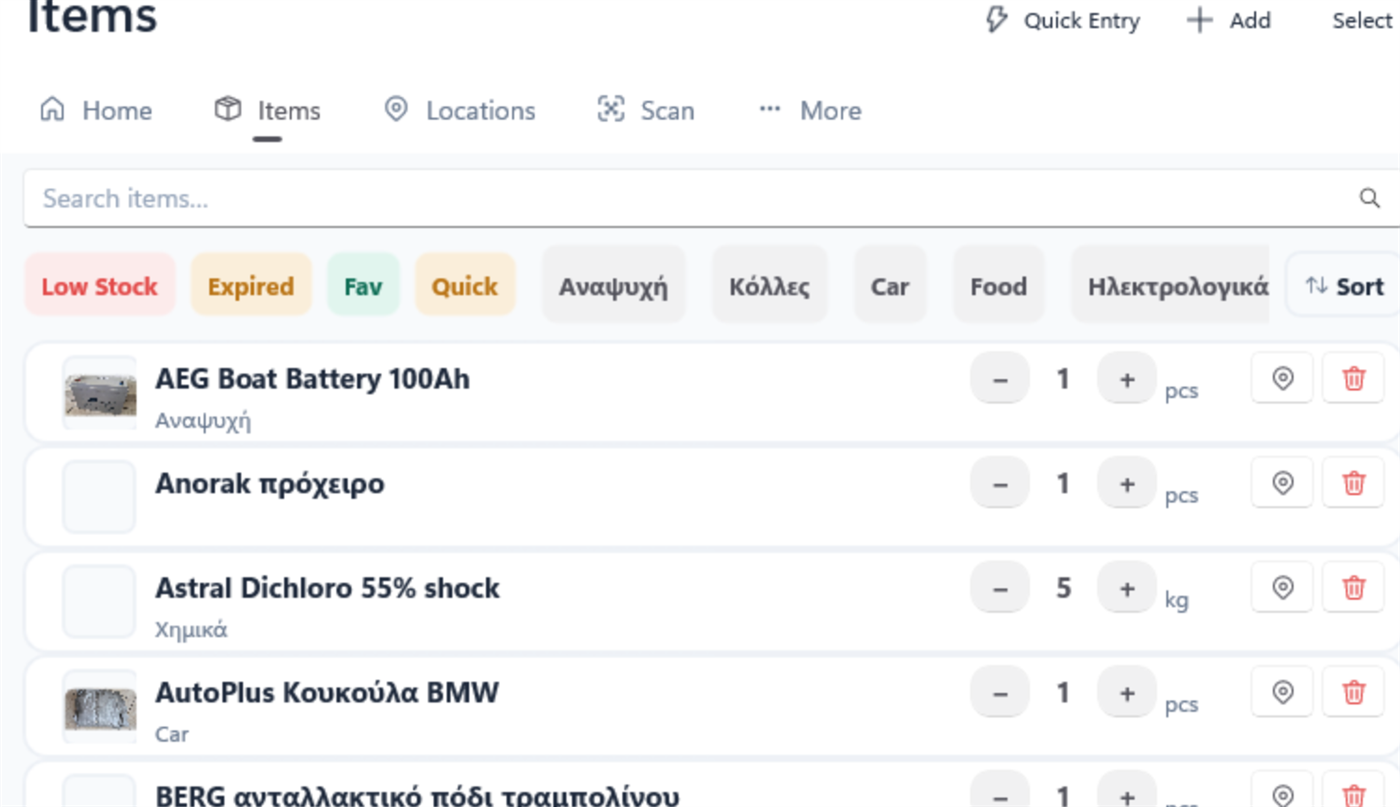
Task: Set location for Astral Dichloro shock
Action: (1282, 587)
